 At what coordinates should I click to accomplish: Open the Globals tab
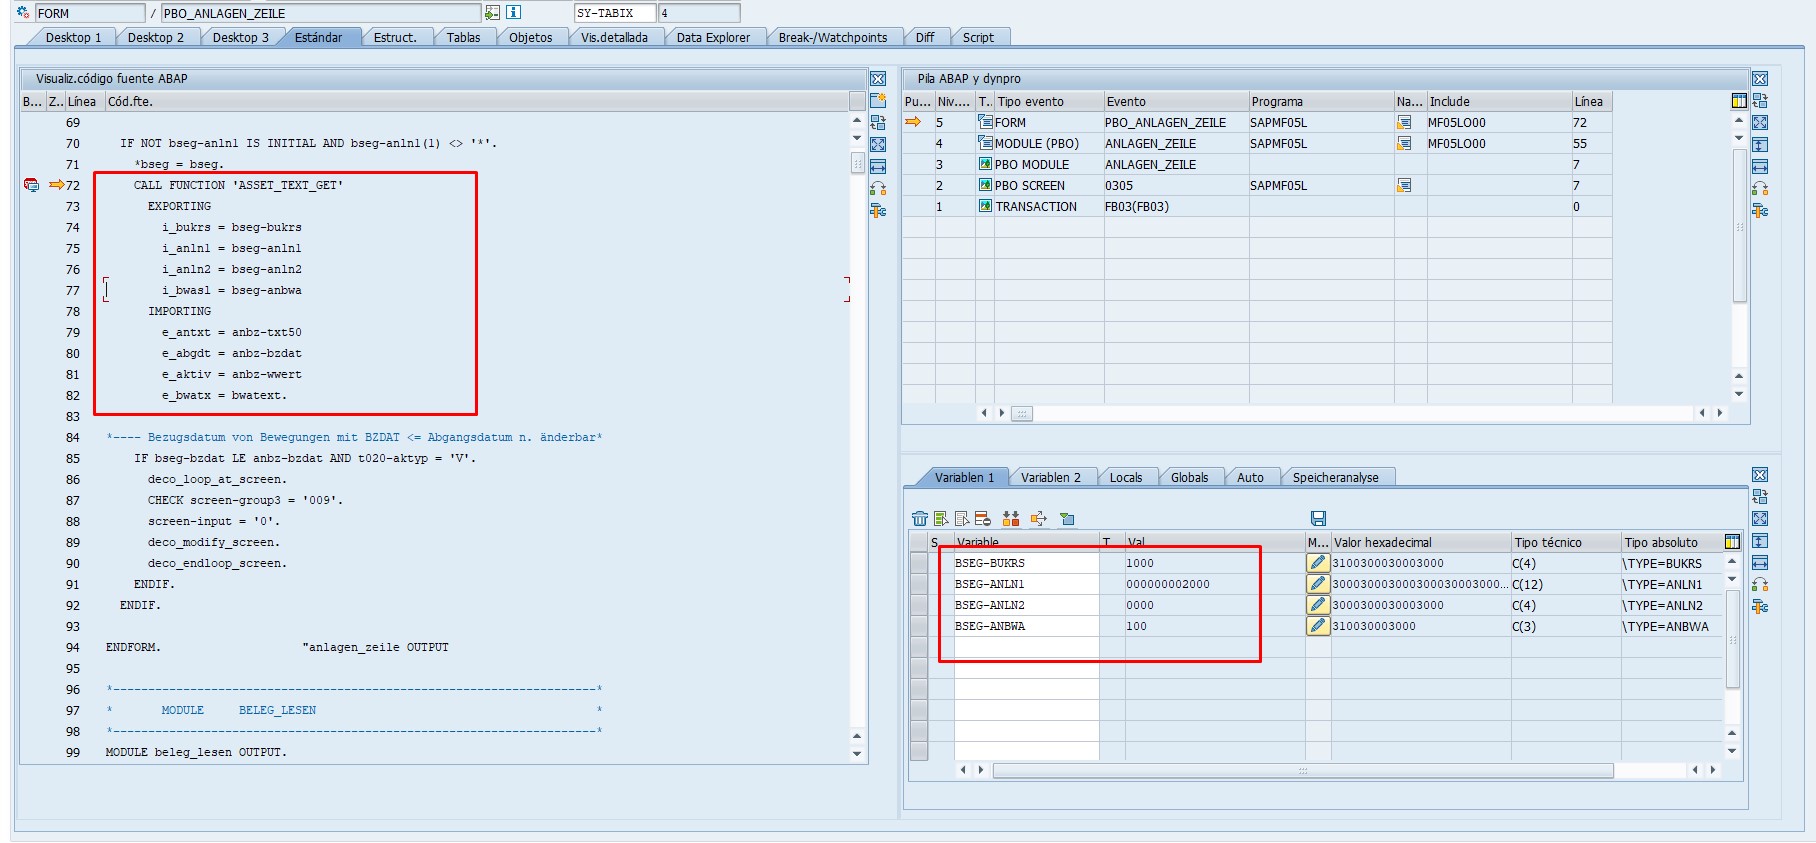coord(1189,477)
